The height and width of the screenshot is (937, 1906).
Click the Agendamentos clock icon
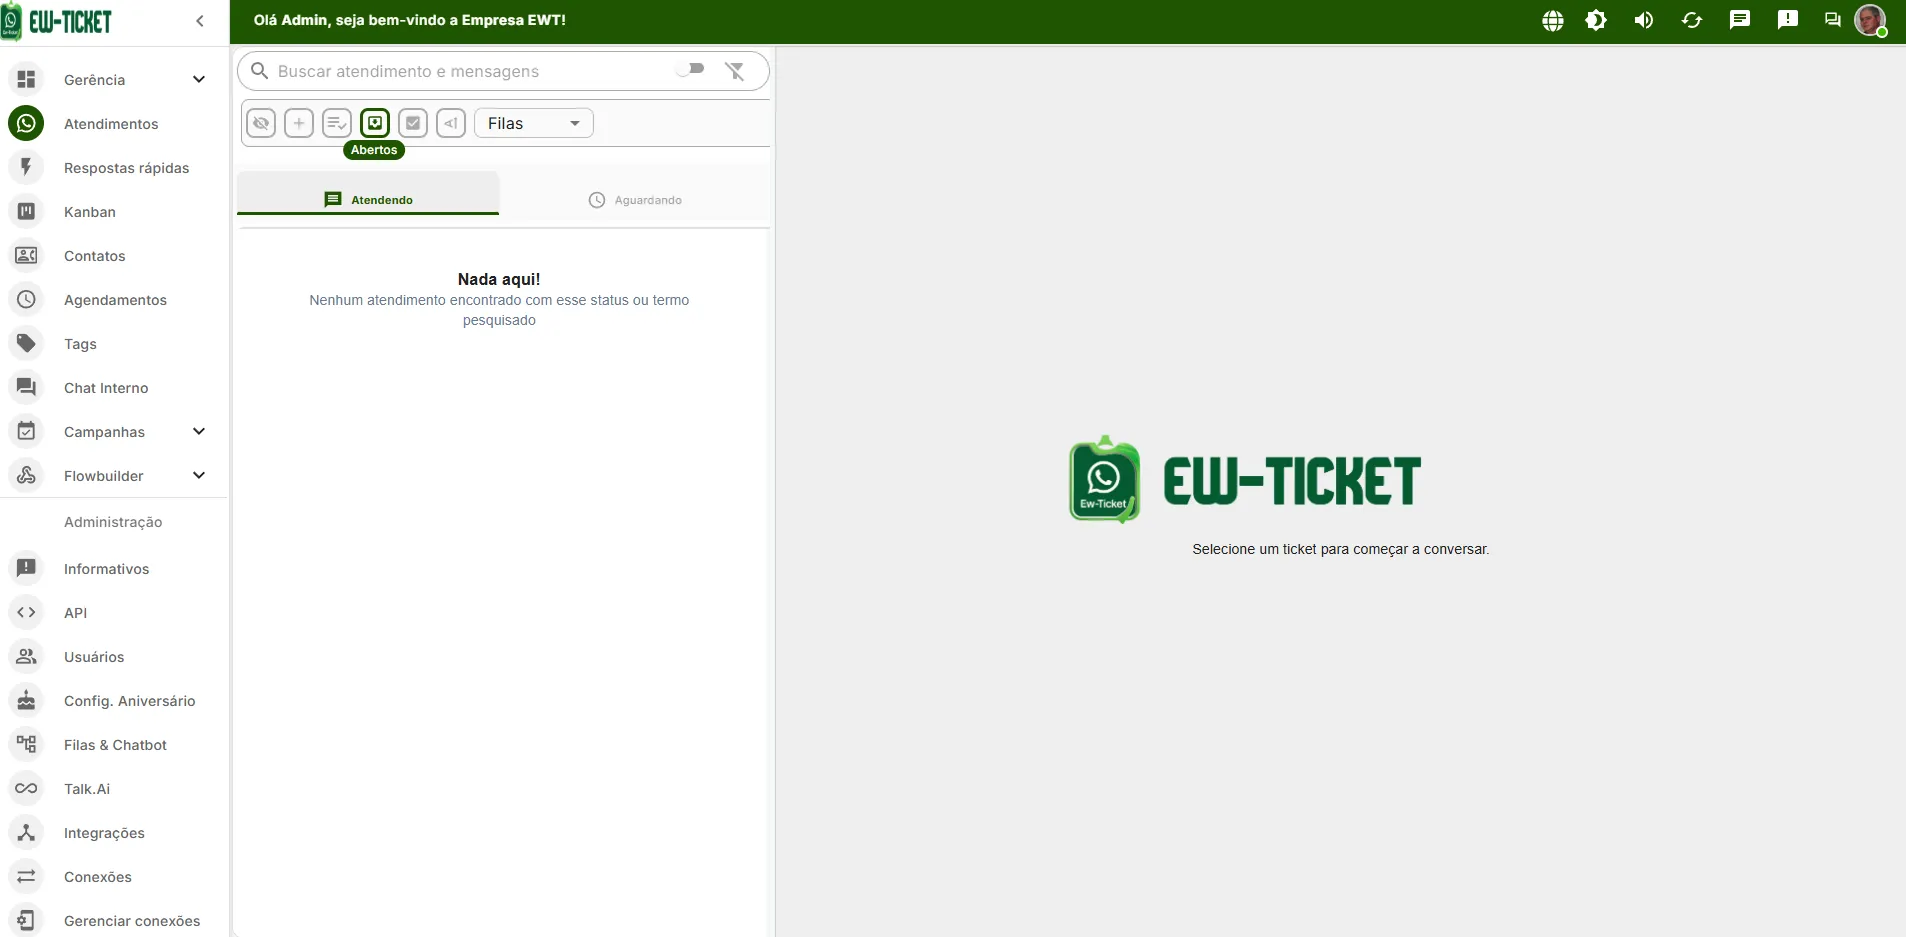[27, 300]
